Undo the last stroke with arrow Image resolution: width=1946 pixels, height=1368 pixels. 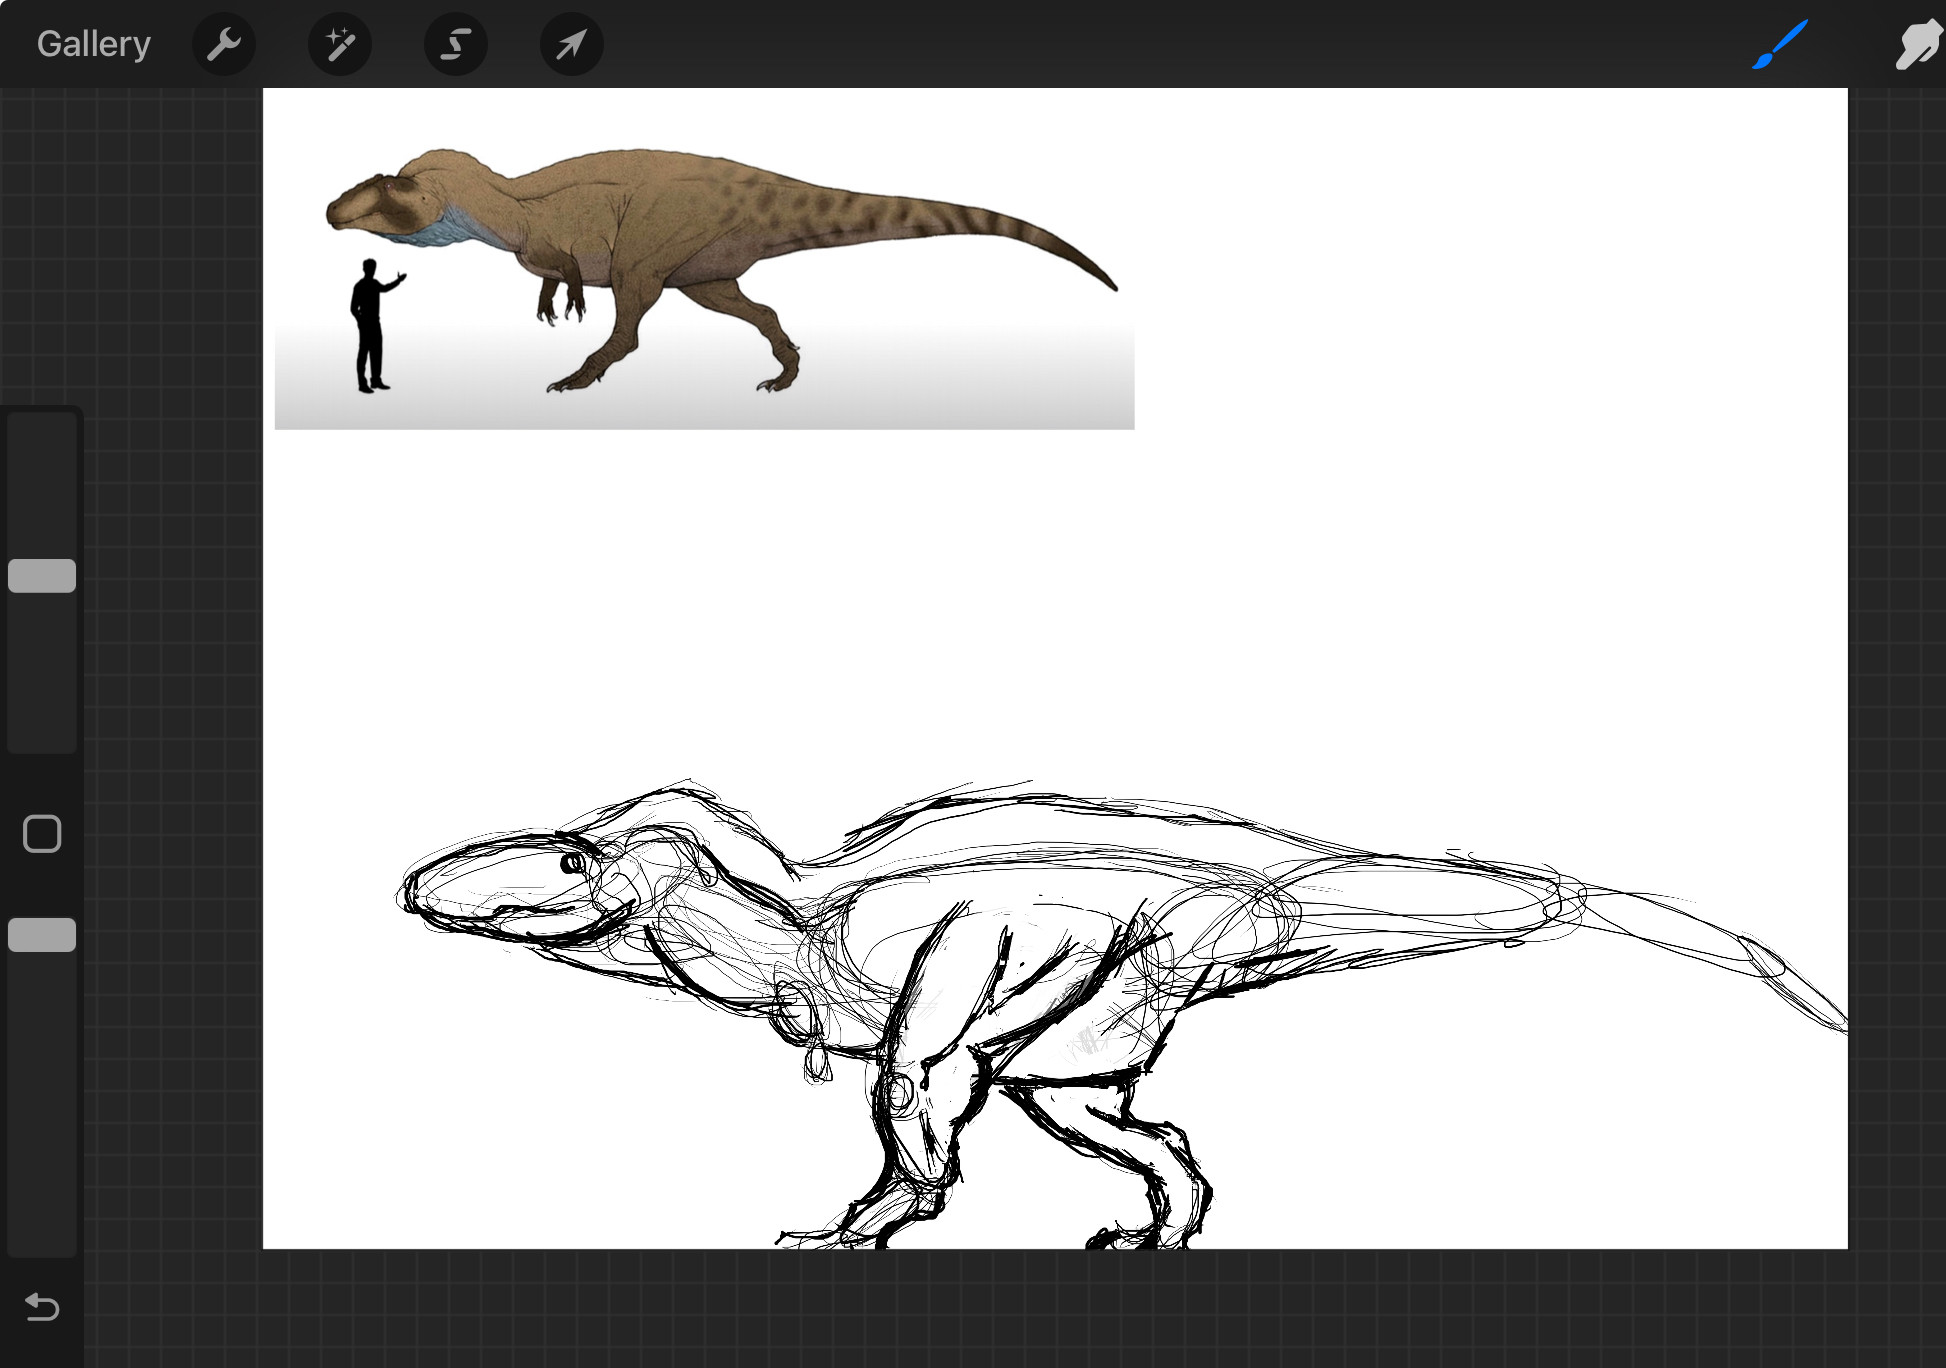[42, 1307]
